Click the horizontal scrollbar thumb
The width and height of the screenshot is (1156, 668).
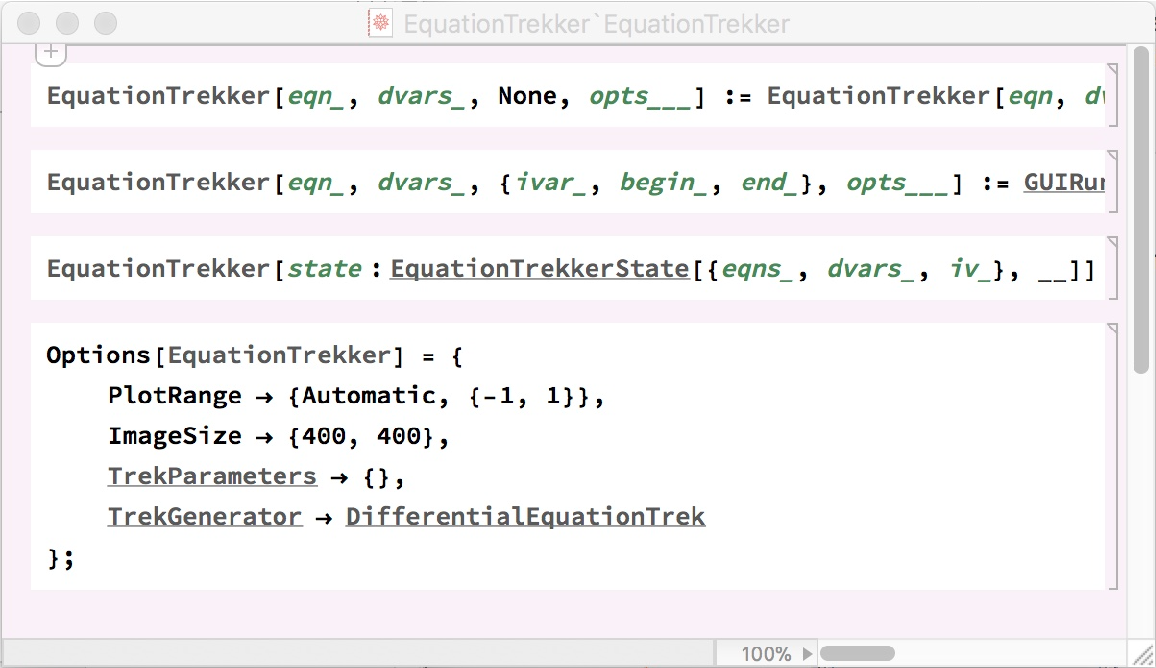pyautogui.click(x=857, y=654)
